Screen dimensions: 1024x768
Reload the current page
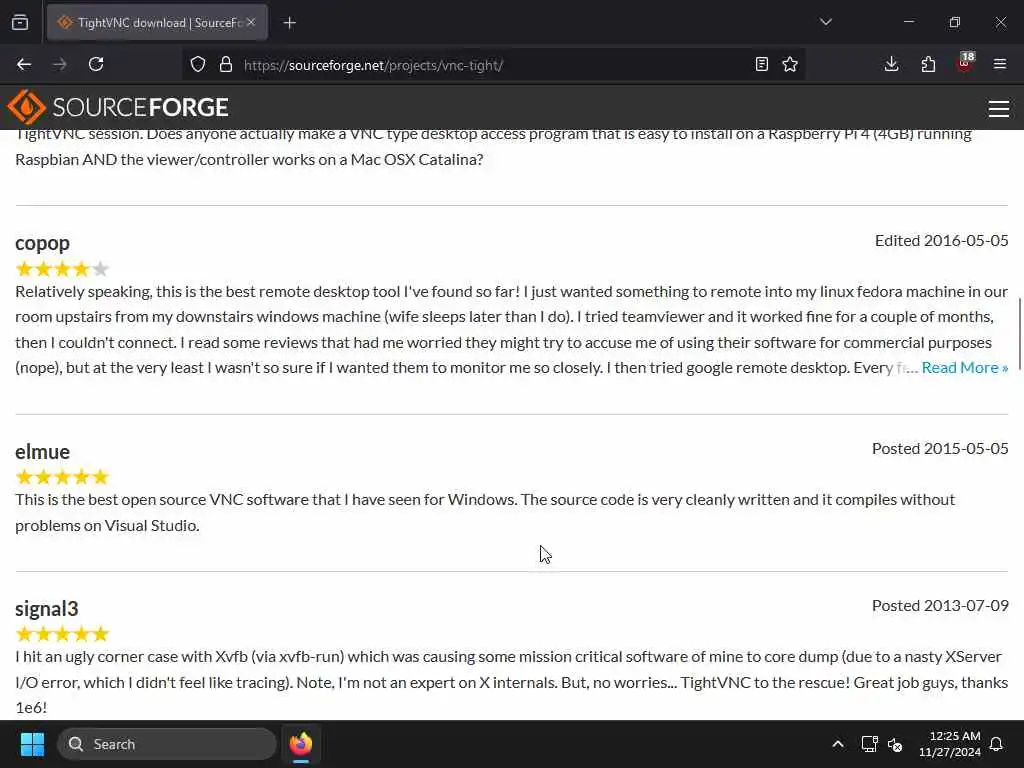(96, 64)
